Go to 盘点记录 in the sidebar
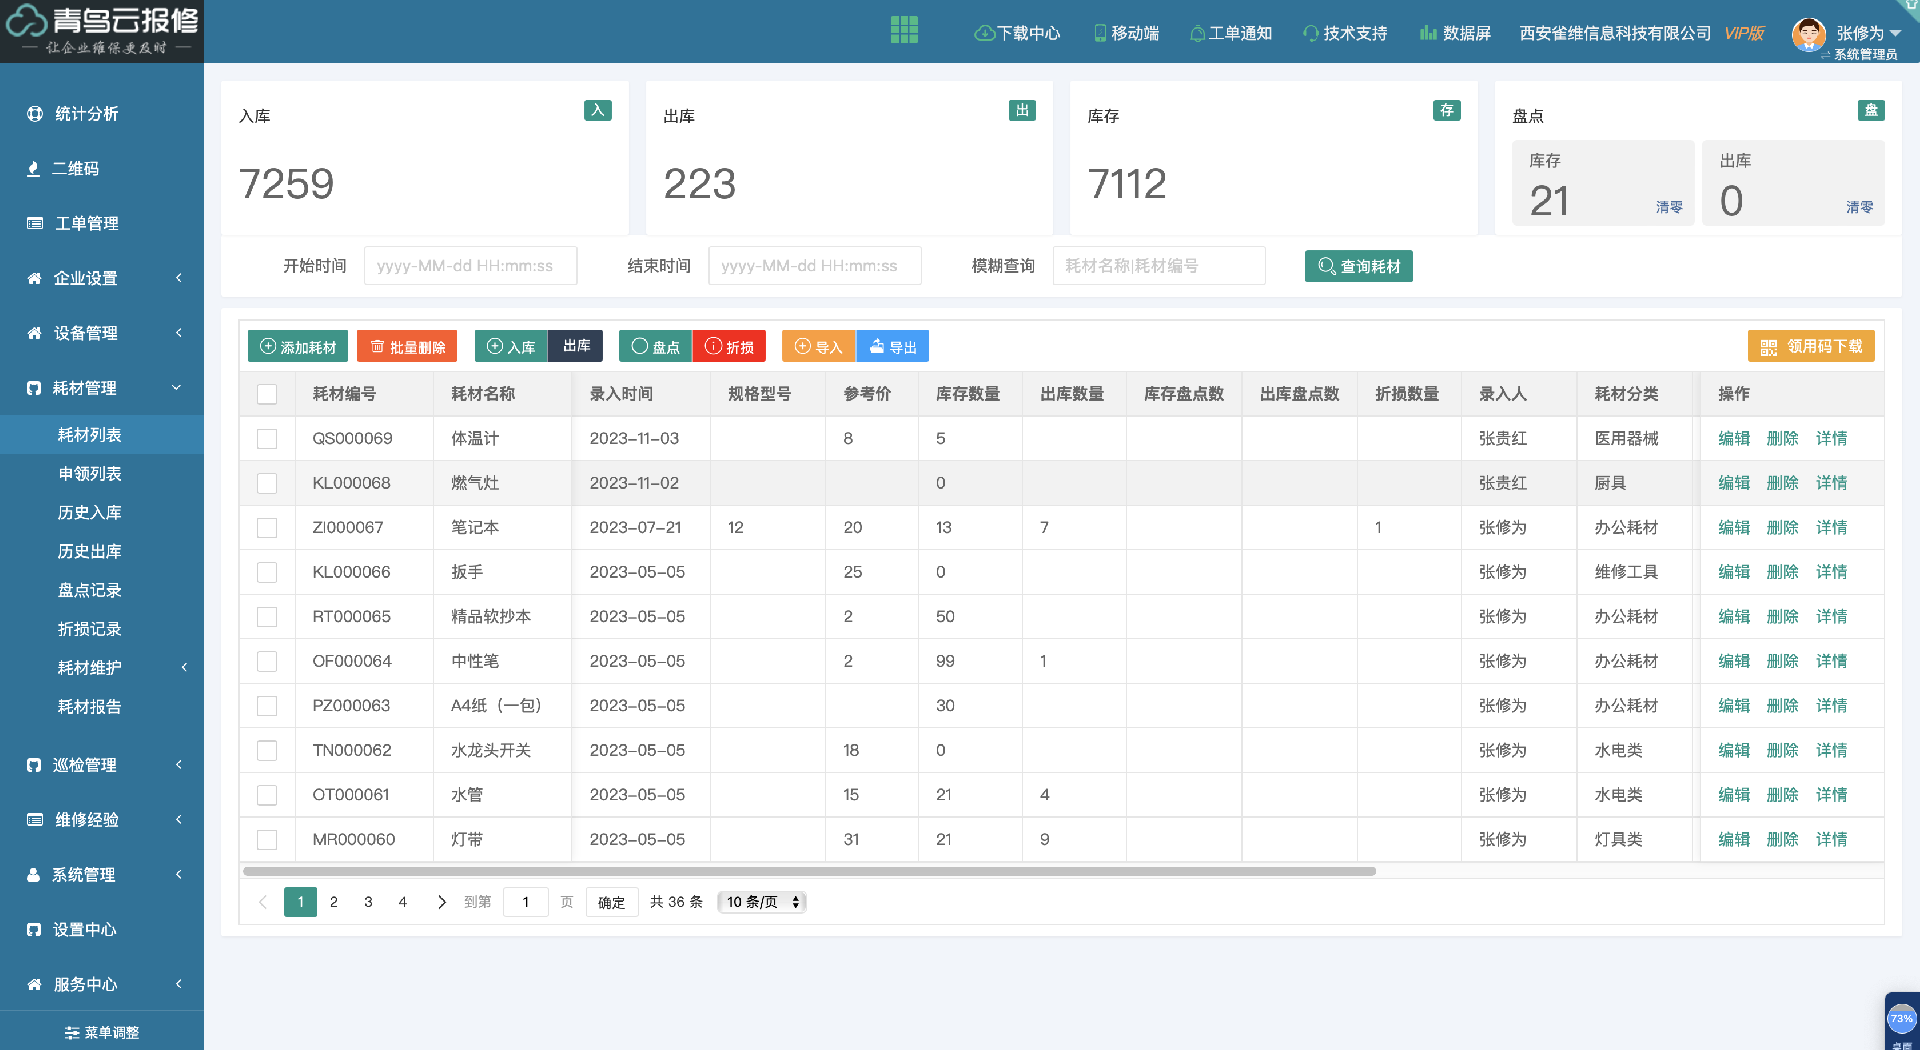Image resolution: width=1920 pixels, height=1050 pixels. tap(90, 590)
